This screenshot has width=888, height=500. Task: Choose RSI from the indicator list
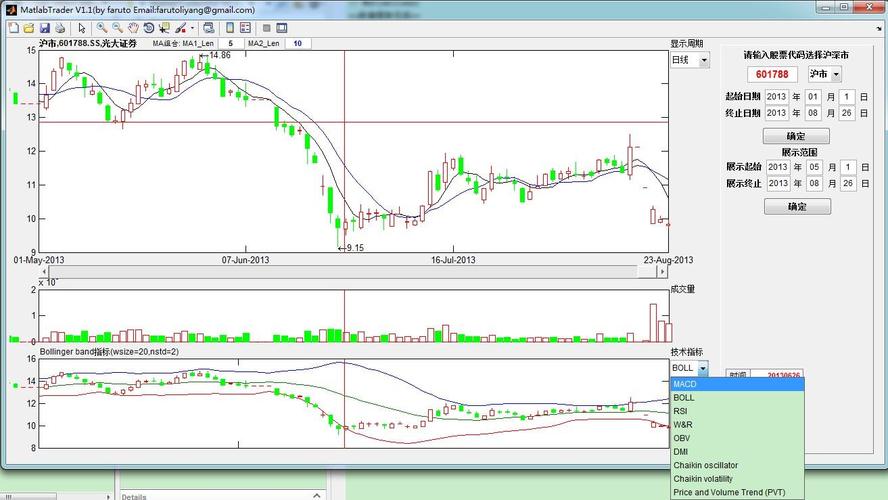(x=737, y=411)
